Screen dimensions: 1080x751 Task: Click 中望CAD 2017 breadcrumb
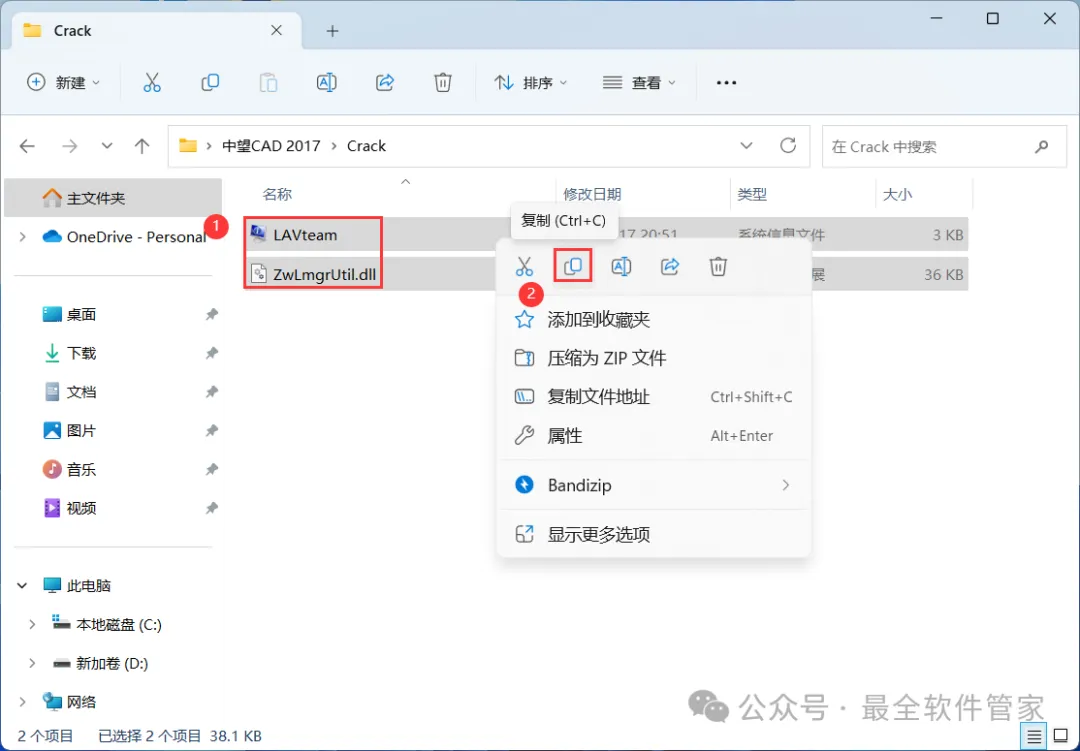coord(271,146)
